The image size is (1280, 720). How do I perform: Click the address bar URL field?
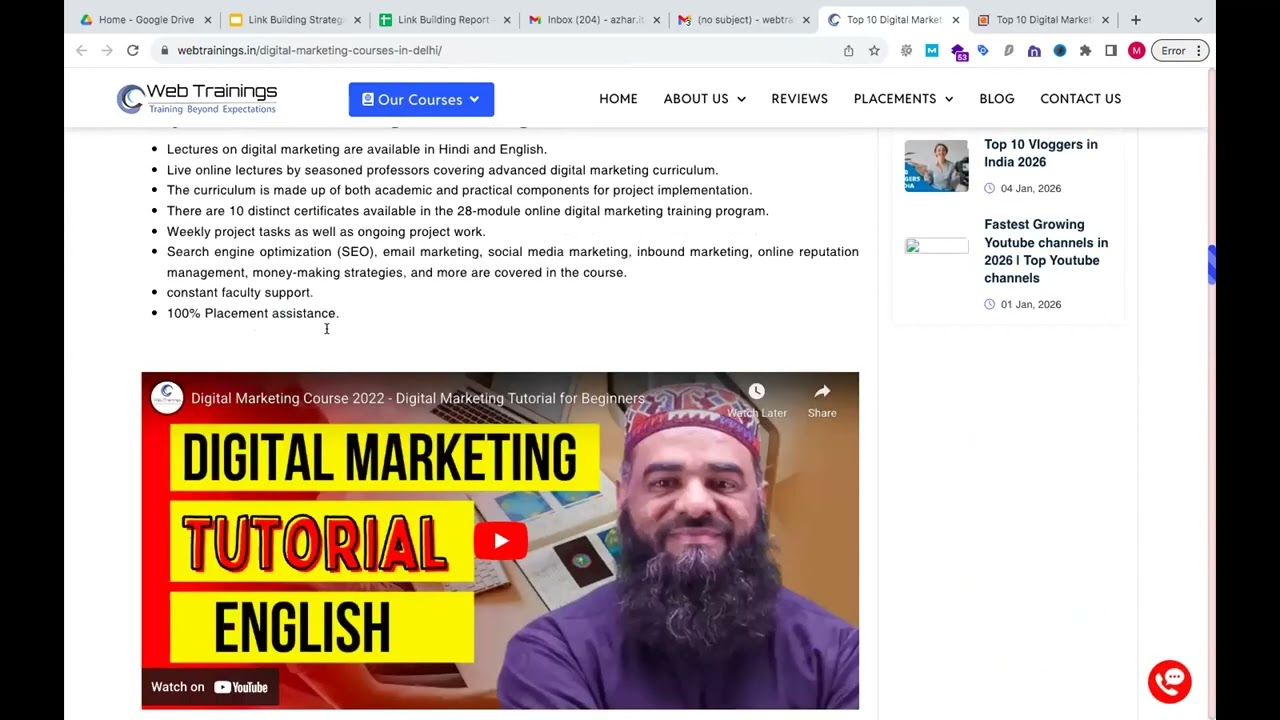click(500, 50)
